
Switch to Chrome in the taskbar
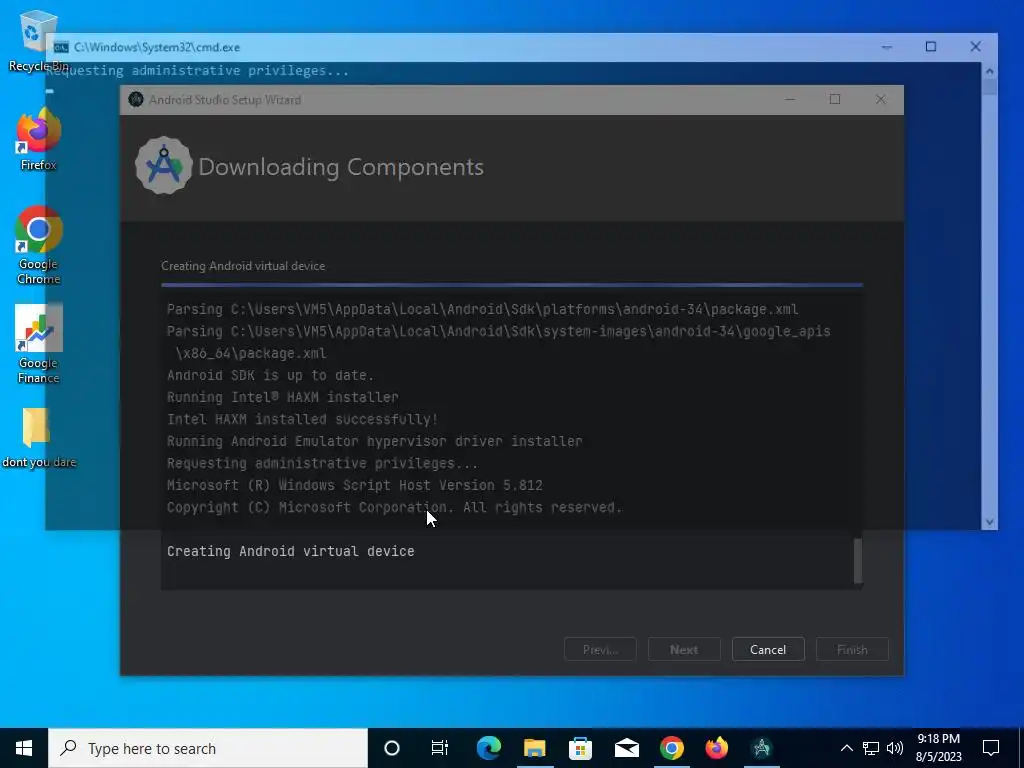click(x=671, y=748)
